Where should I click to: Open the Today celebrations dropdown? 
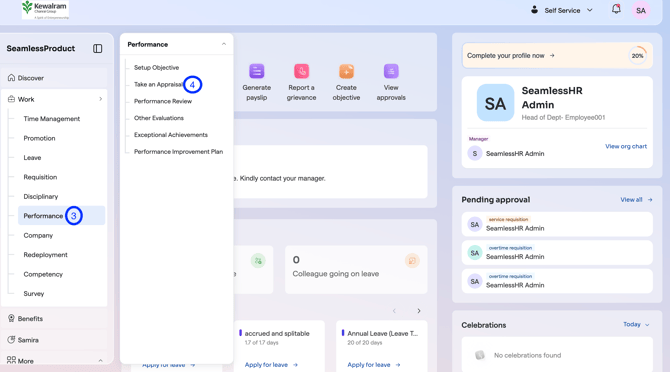point(636,325)
